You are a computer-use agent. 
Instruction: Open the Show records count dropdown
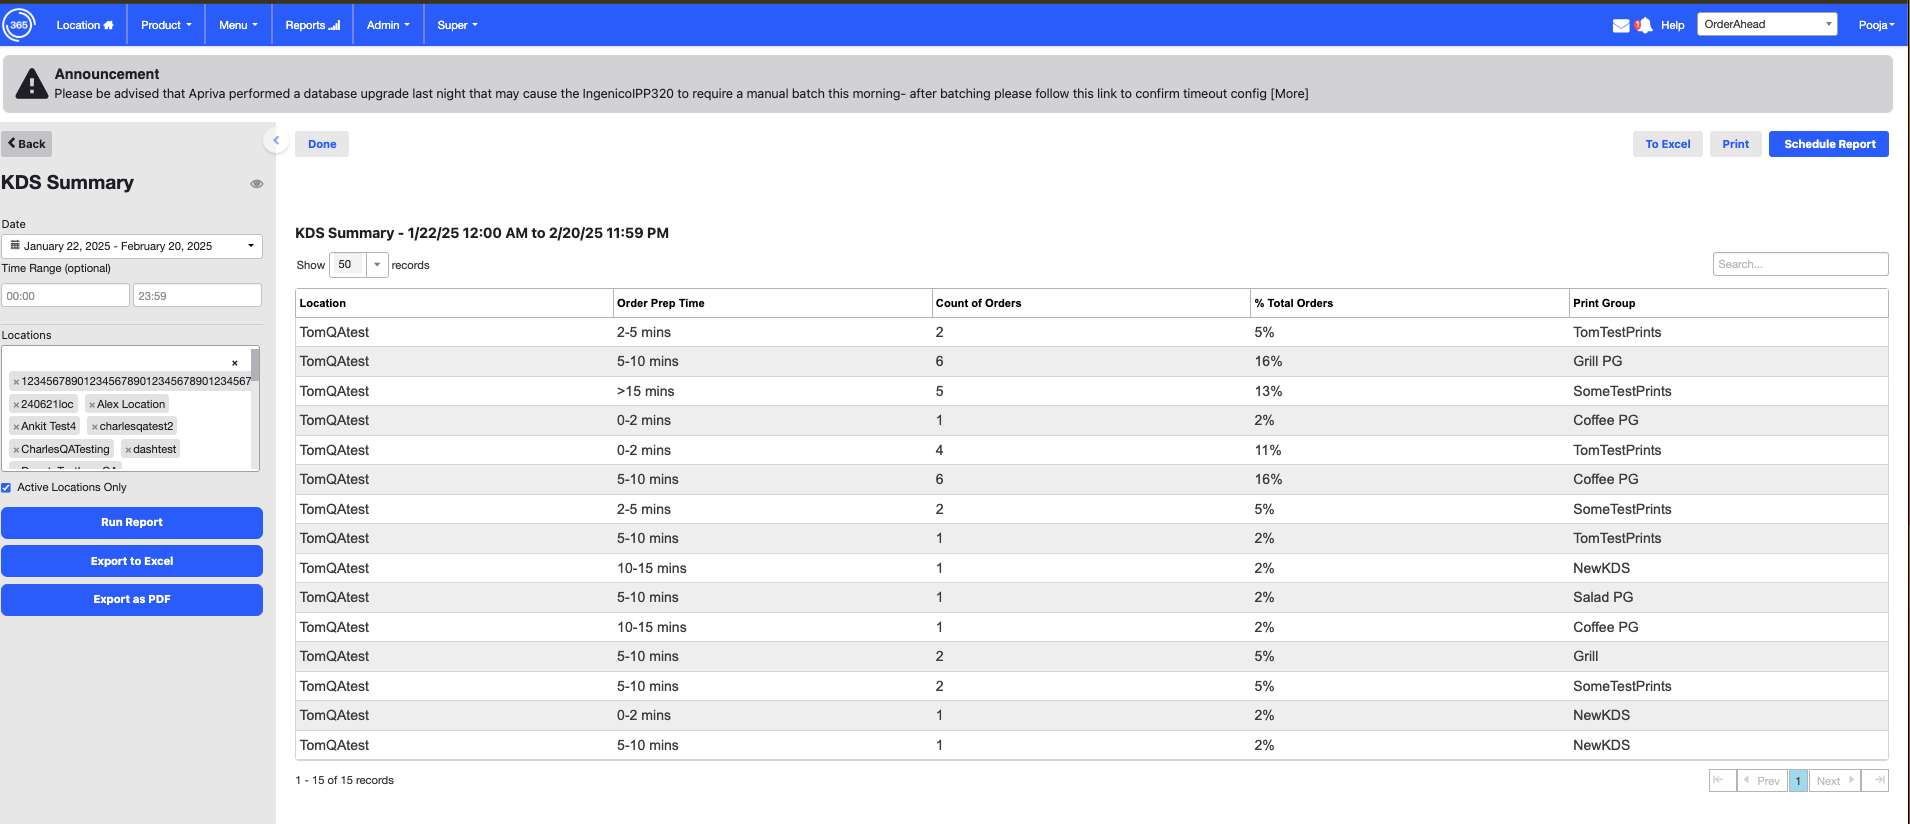[377, 265]
